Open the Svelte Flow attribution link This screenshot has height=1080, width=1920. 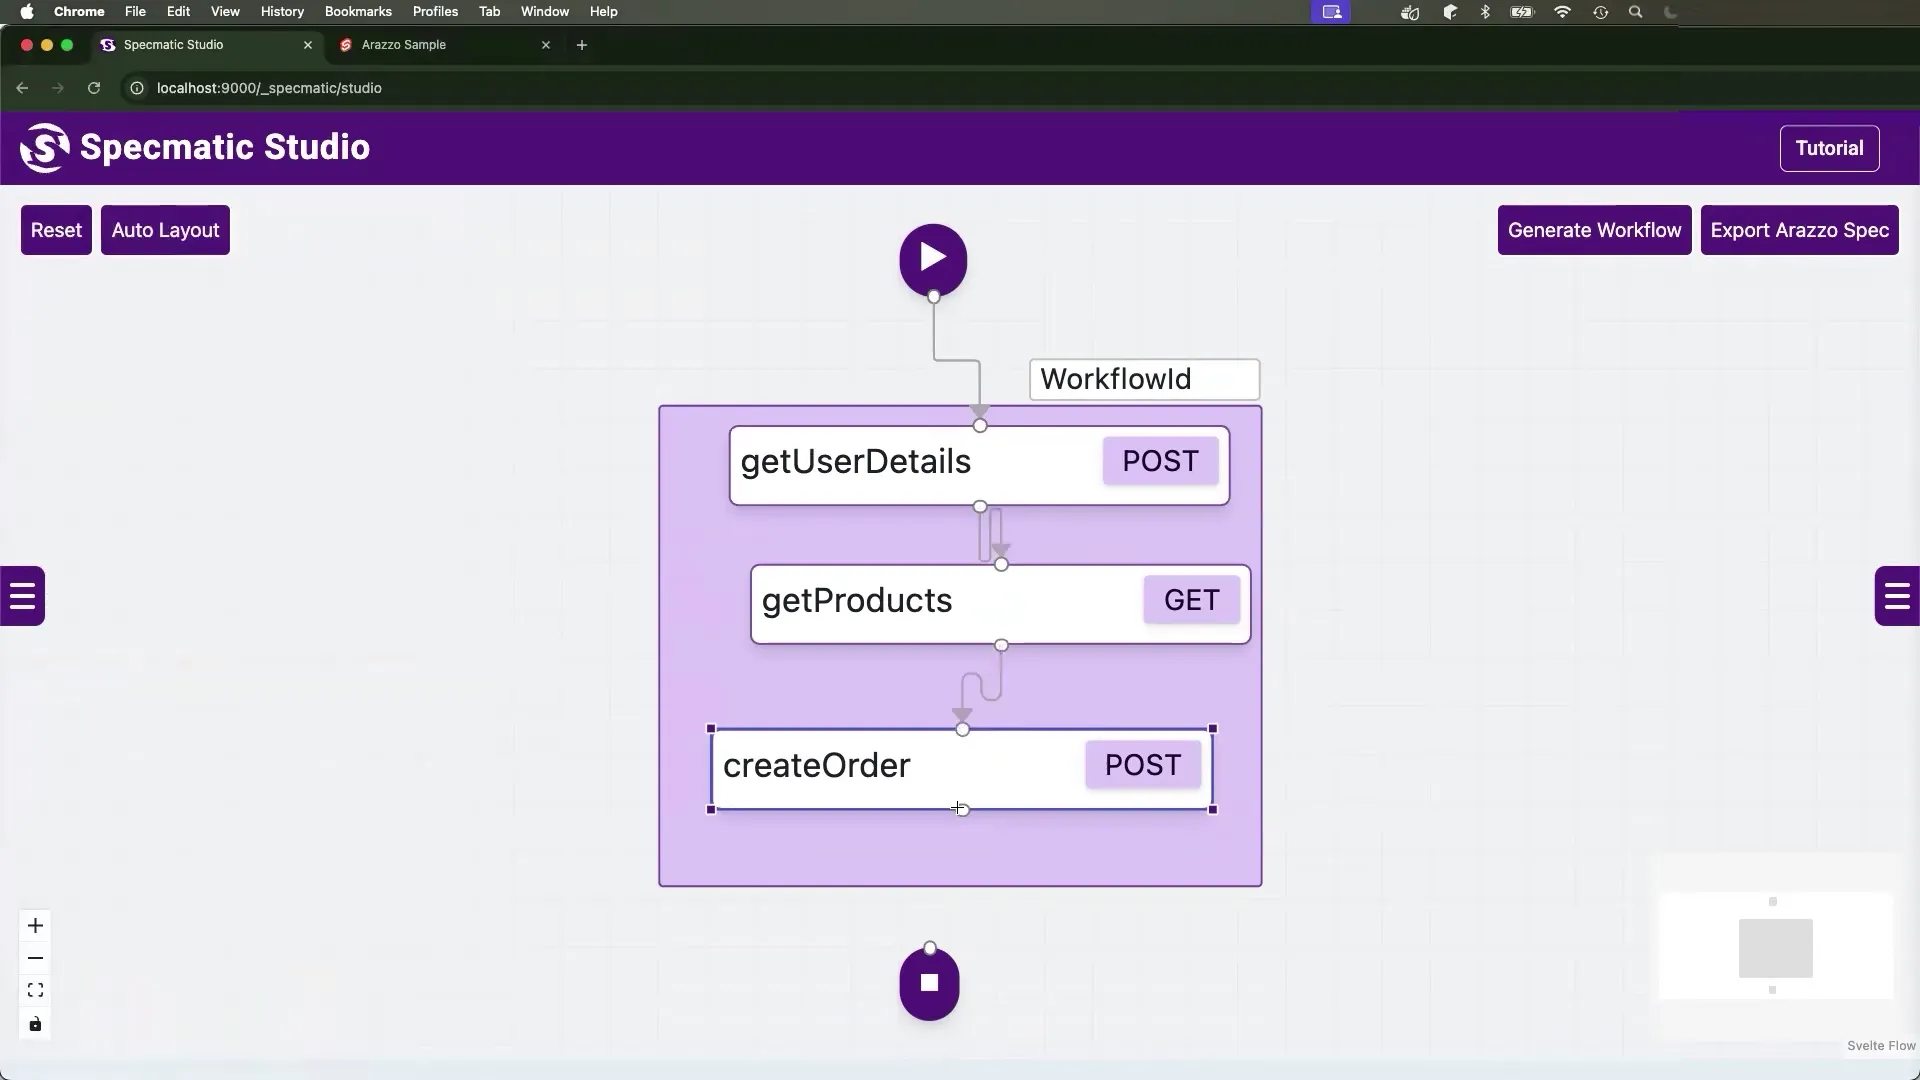point(1881,1046)
